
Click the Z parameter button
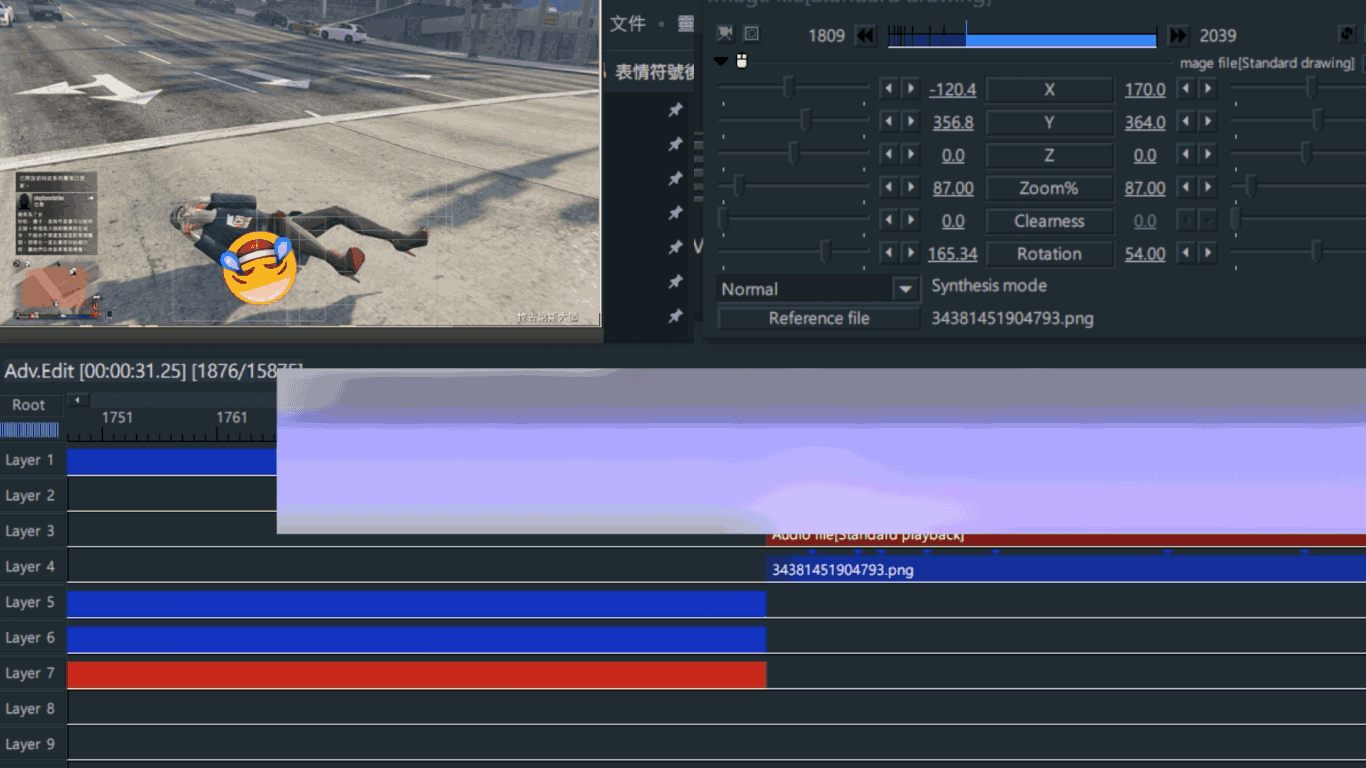pos(1049,155)
